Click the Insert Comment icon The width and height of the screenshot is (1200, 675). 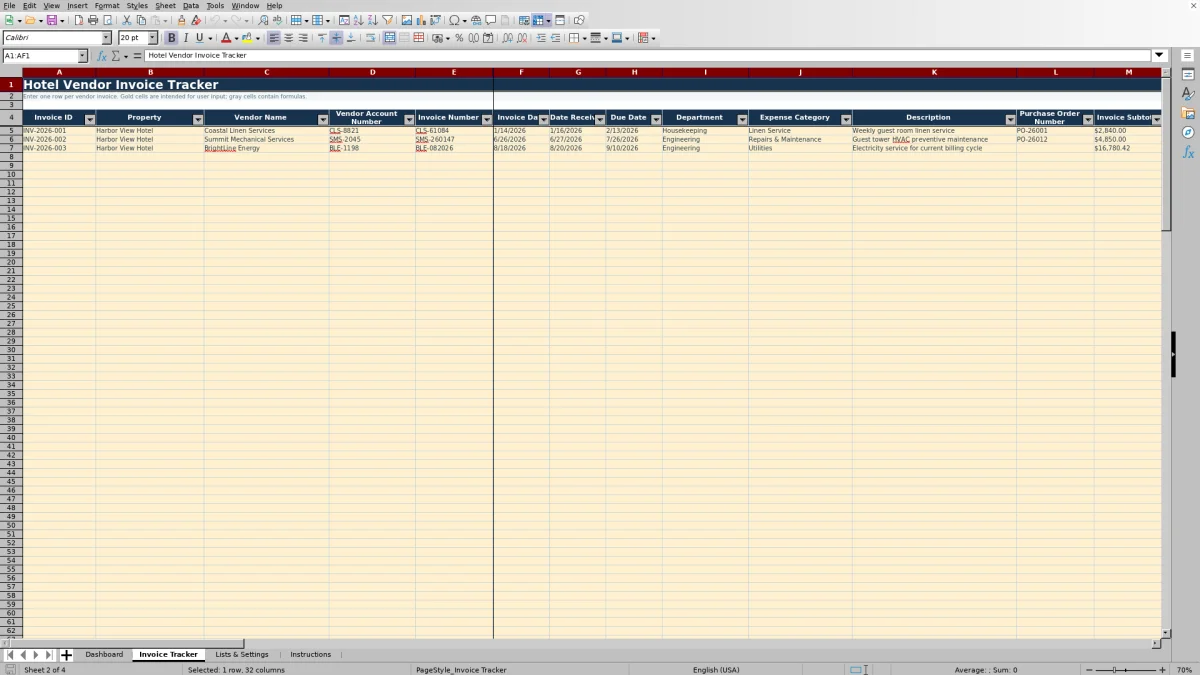click(491, 20)
